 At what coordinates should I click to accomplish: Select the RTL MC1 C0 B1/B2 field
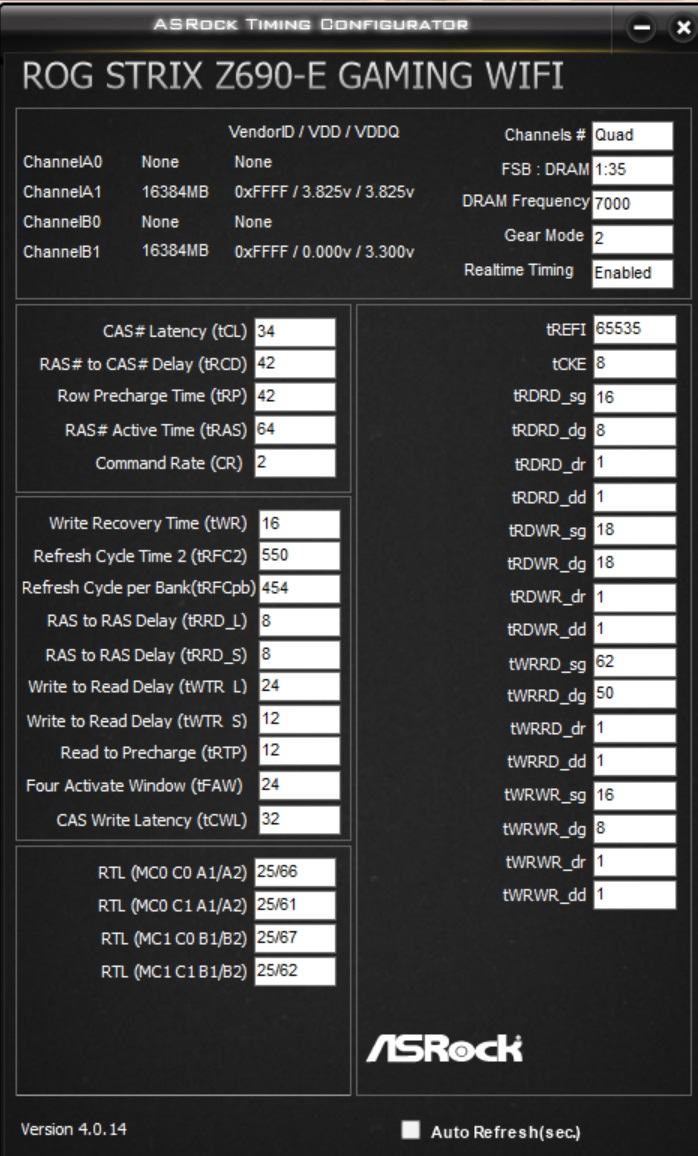click(295, 938)
